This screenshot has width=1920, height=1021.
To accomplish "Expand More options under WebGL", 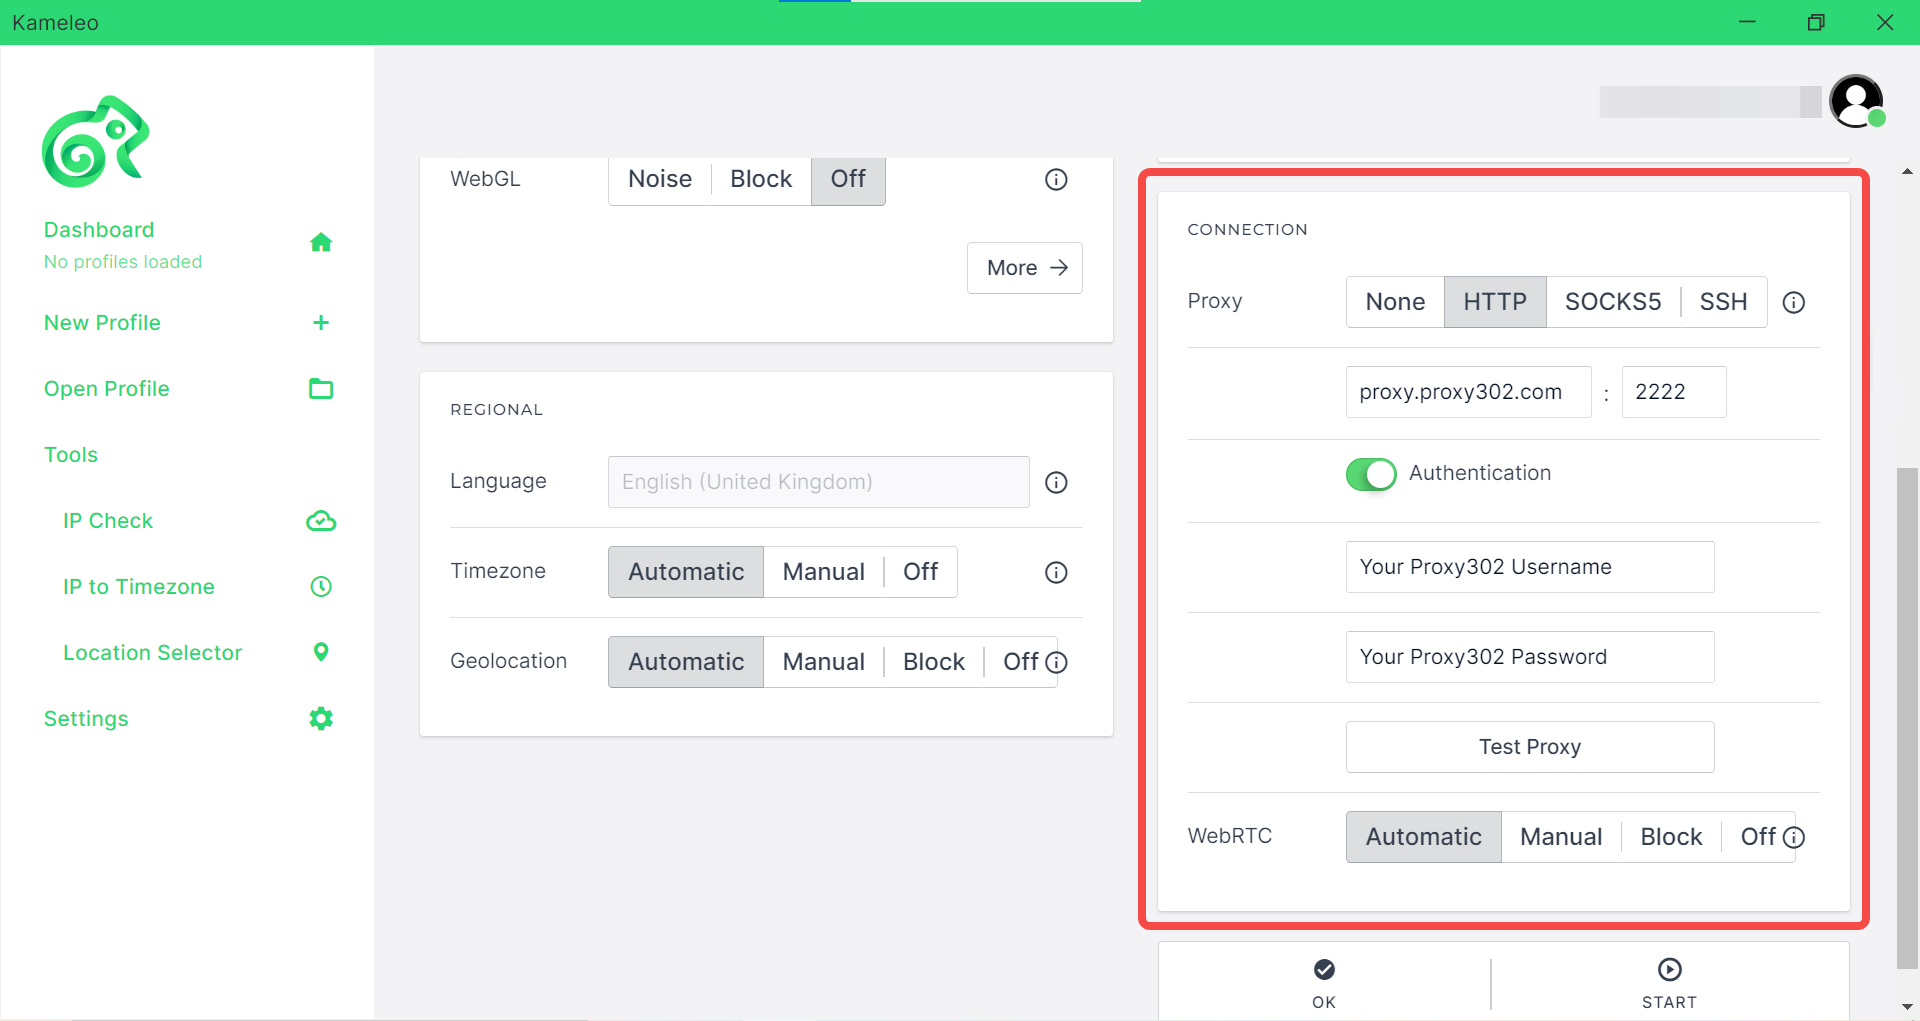I will pos(1025,268).
